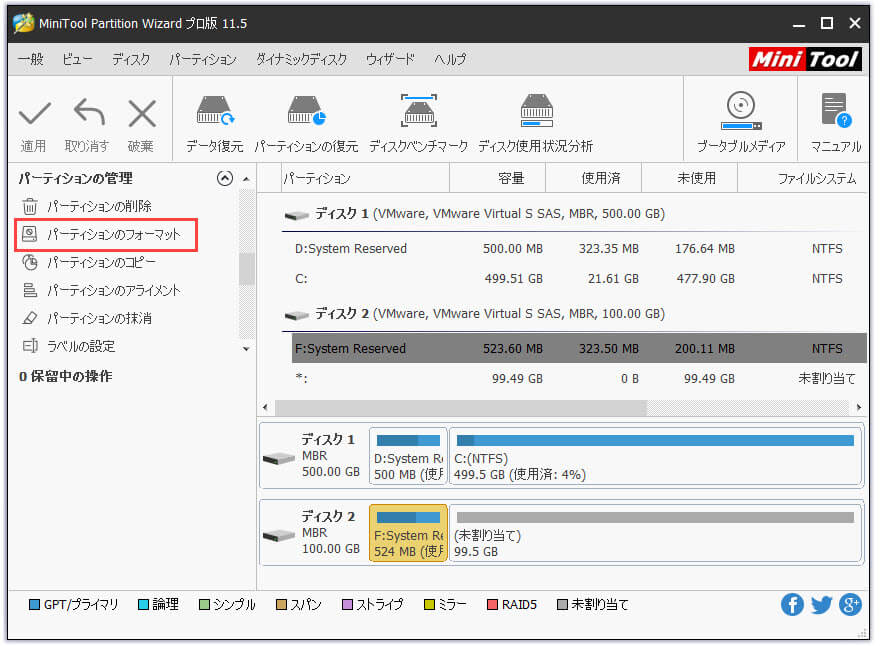Select the C:(NTFS) block in disk map

tap(656, 456)
